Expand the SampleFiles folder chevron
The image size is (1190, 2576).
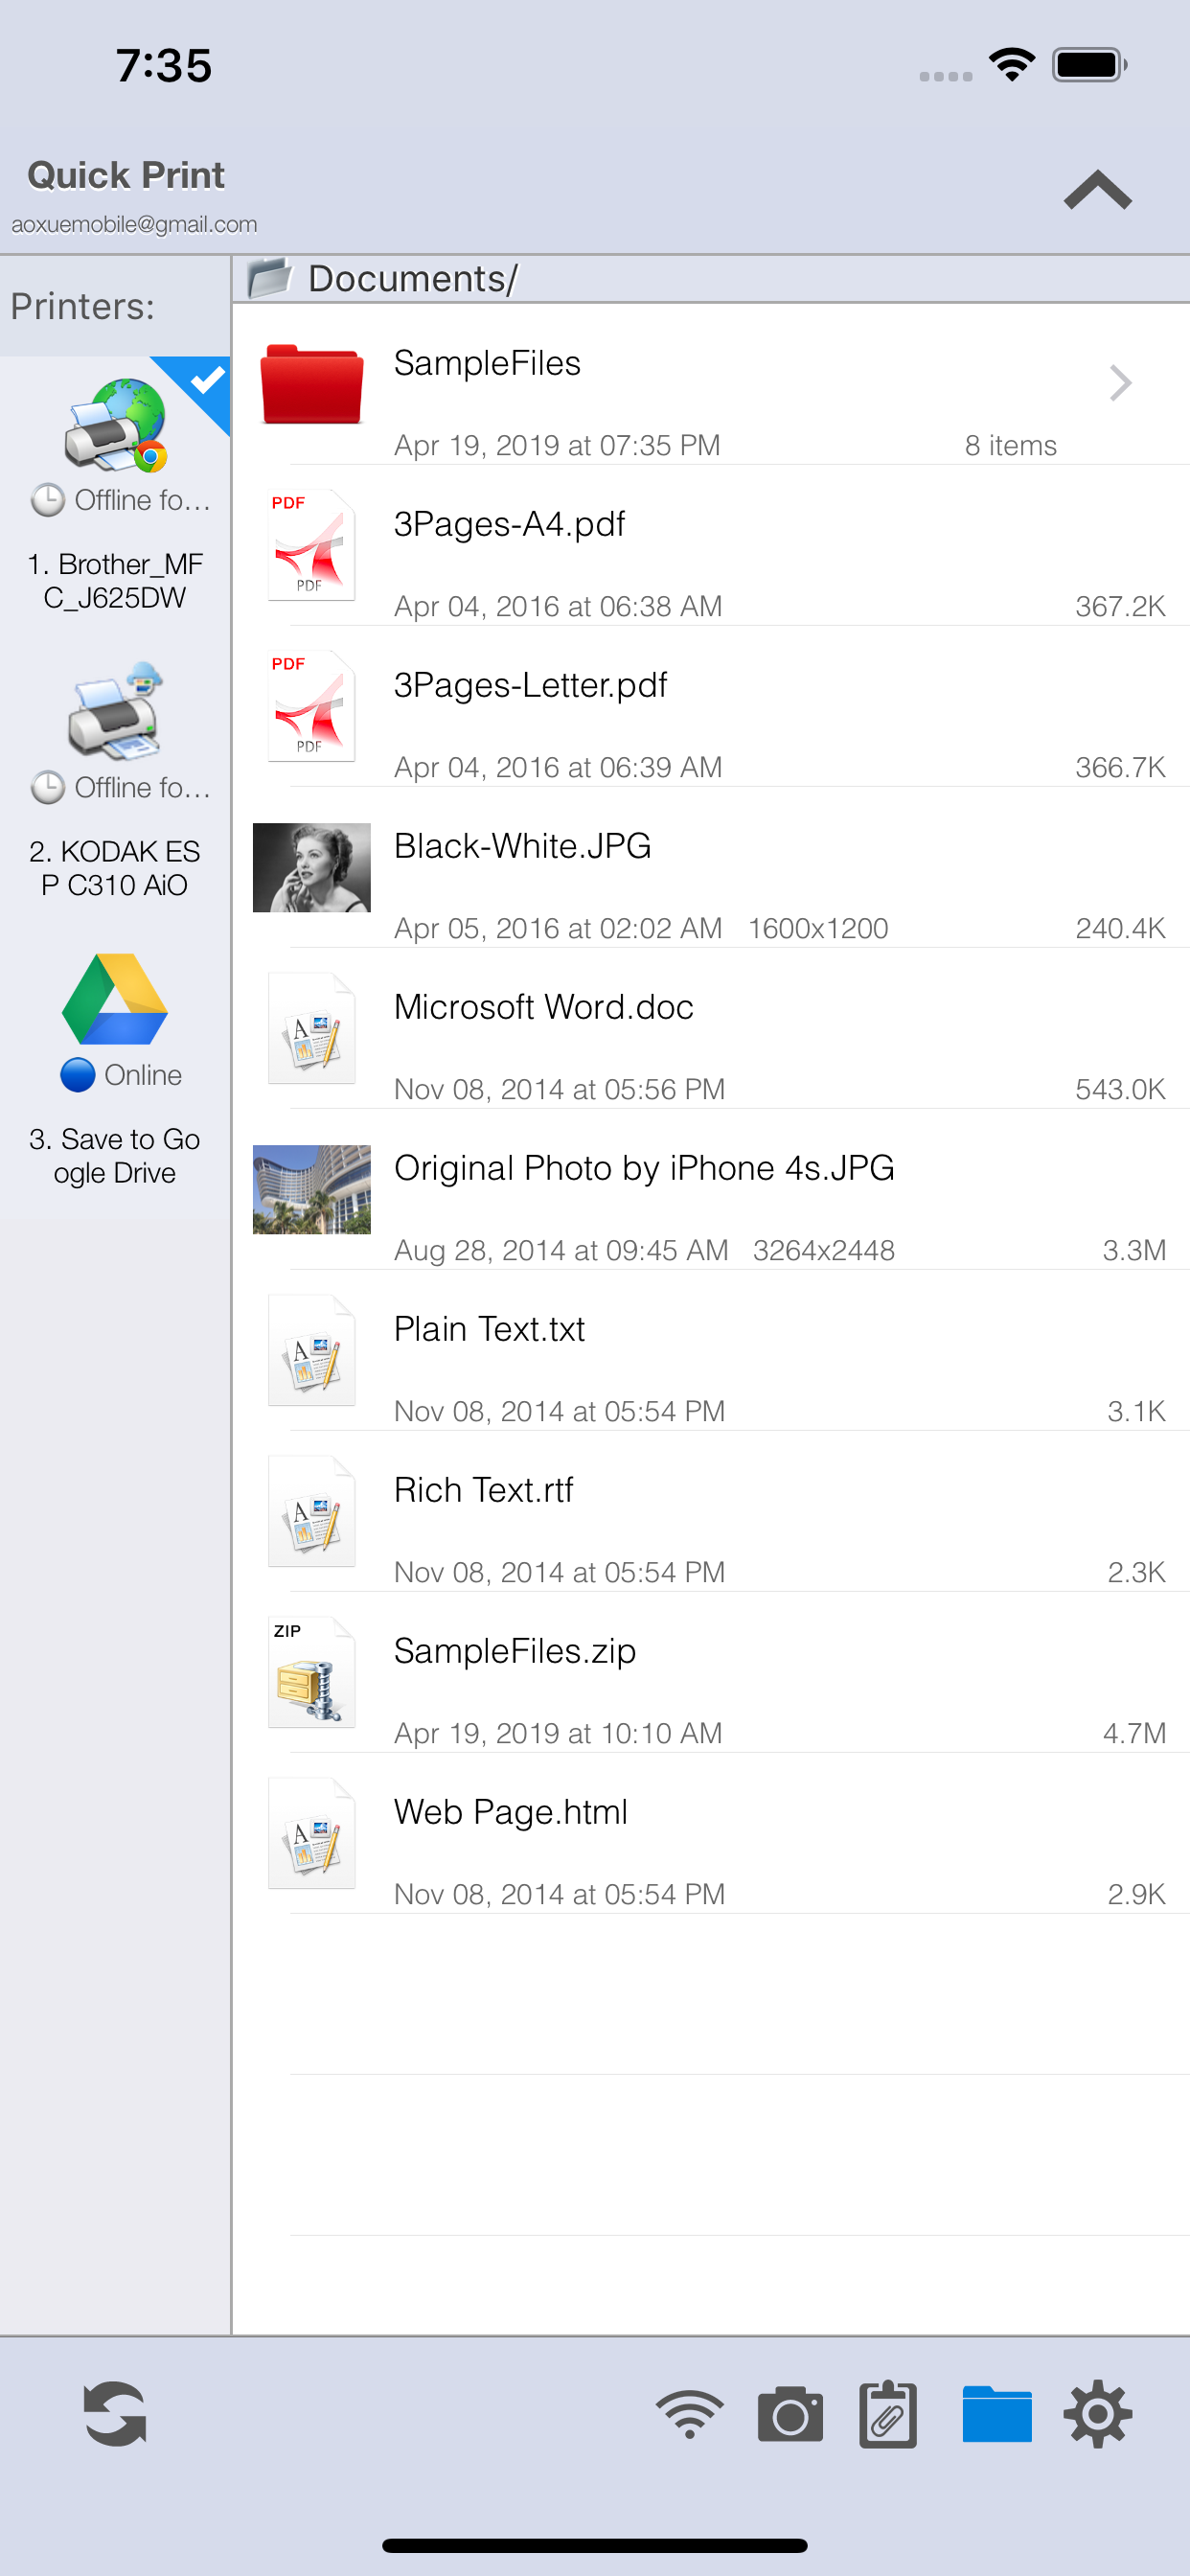(1120, 383)
